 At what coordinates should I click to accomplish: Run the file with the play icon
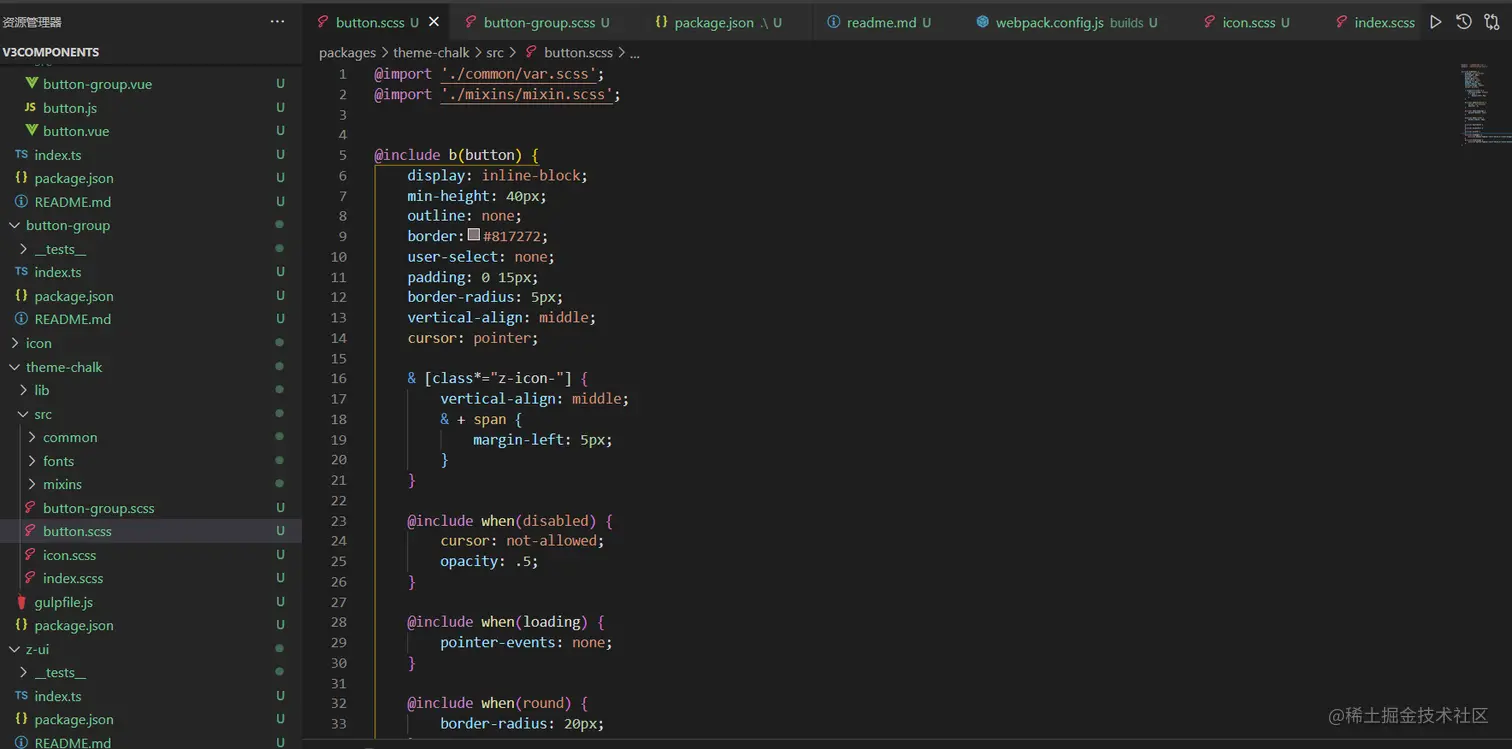pyautogui.click(x=1436, y=22)
